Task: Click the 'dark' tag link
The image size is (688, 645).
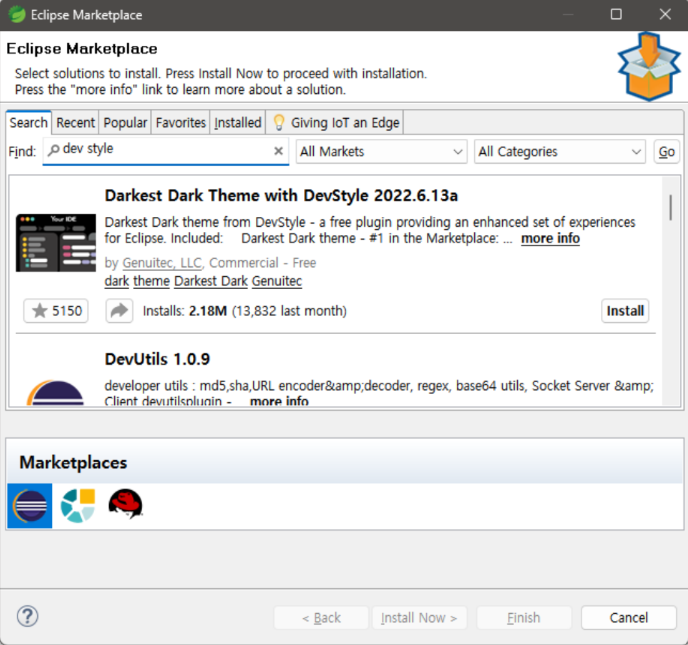Action: pyautogui.click(x=117, y=281)
